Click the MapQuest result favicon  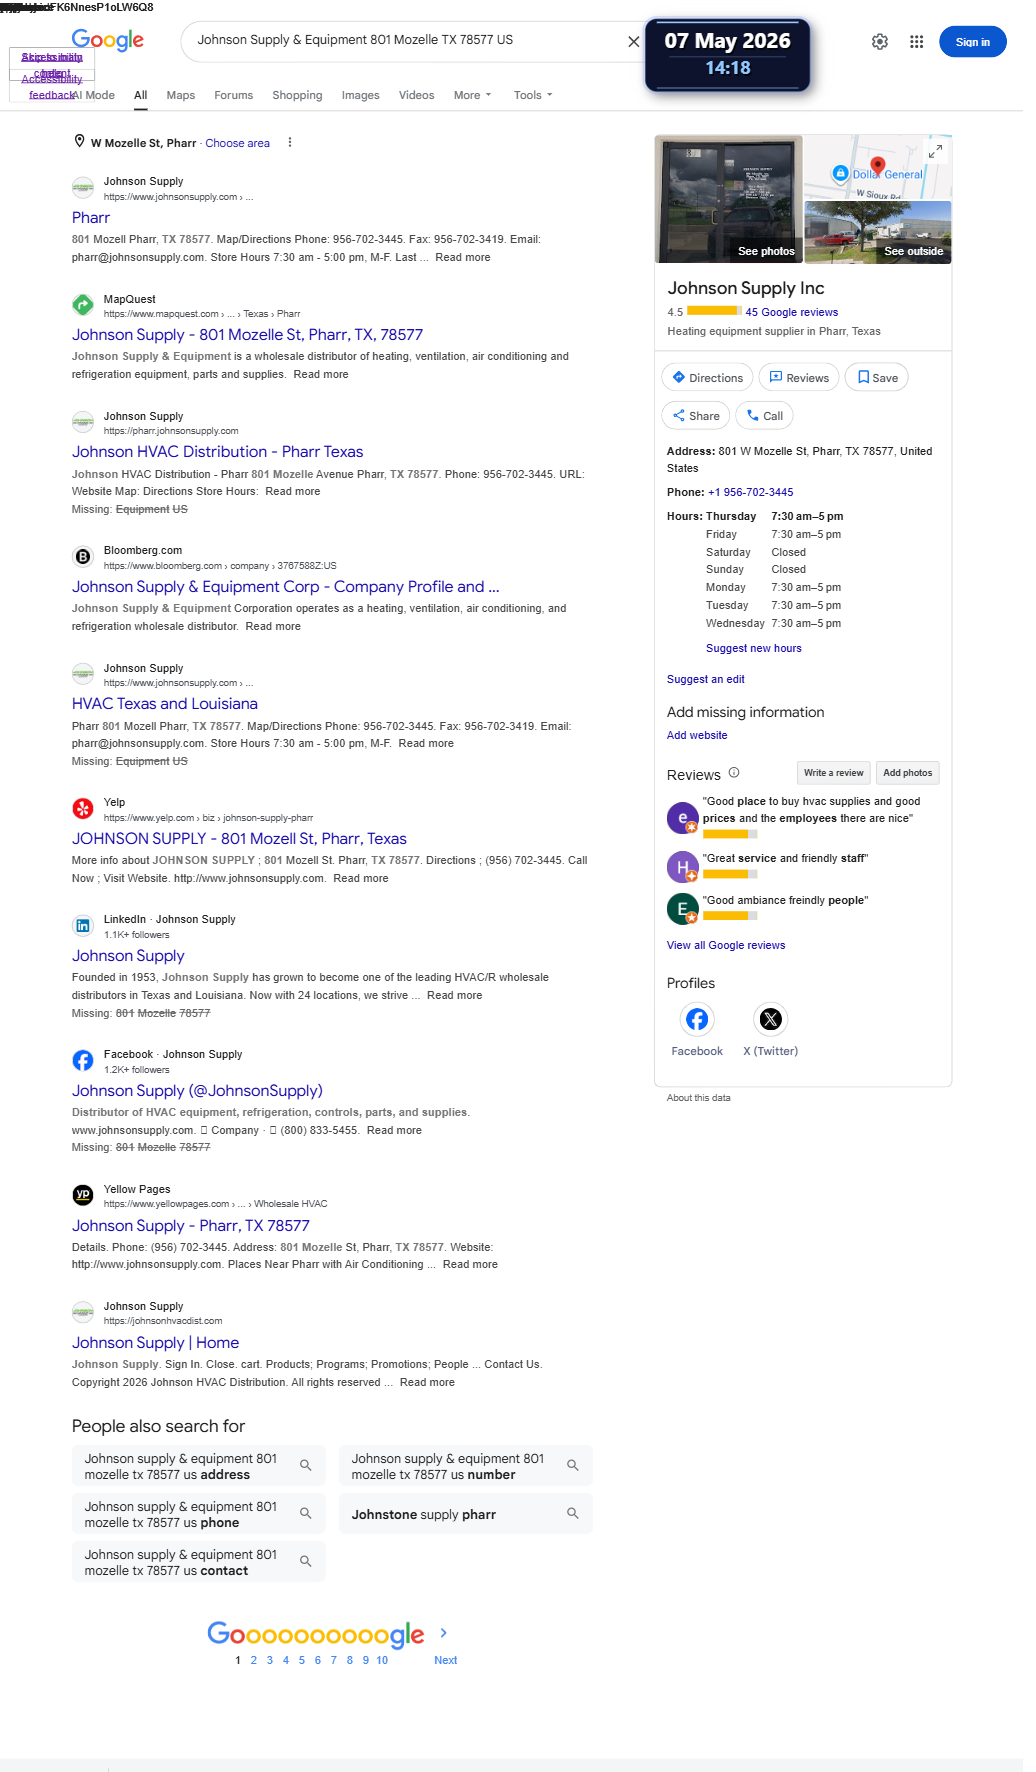pos(83,305)
